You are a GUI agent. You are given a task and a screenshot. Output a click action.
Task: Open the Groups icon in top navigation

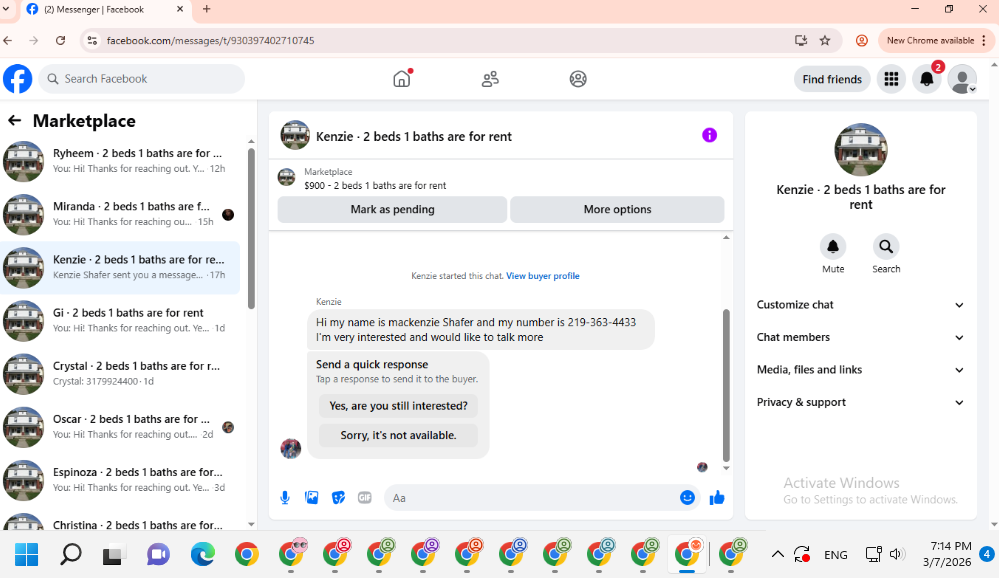pyautogui.click(x=578, y=79)
